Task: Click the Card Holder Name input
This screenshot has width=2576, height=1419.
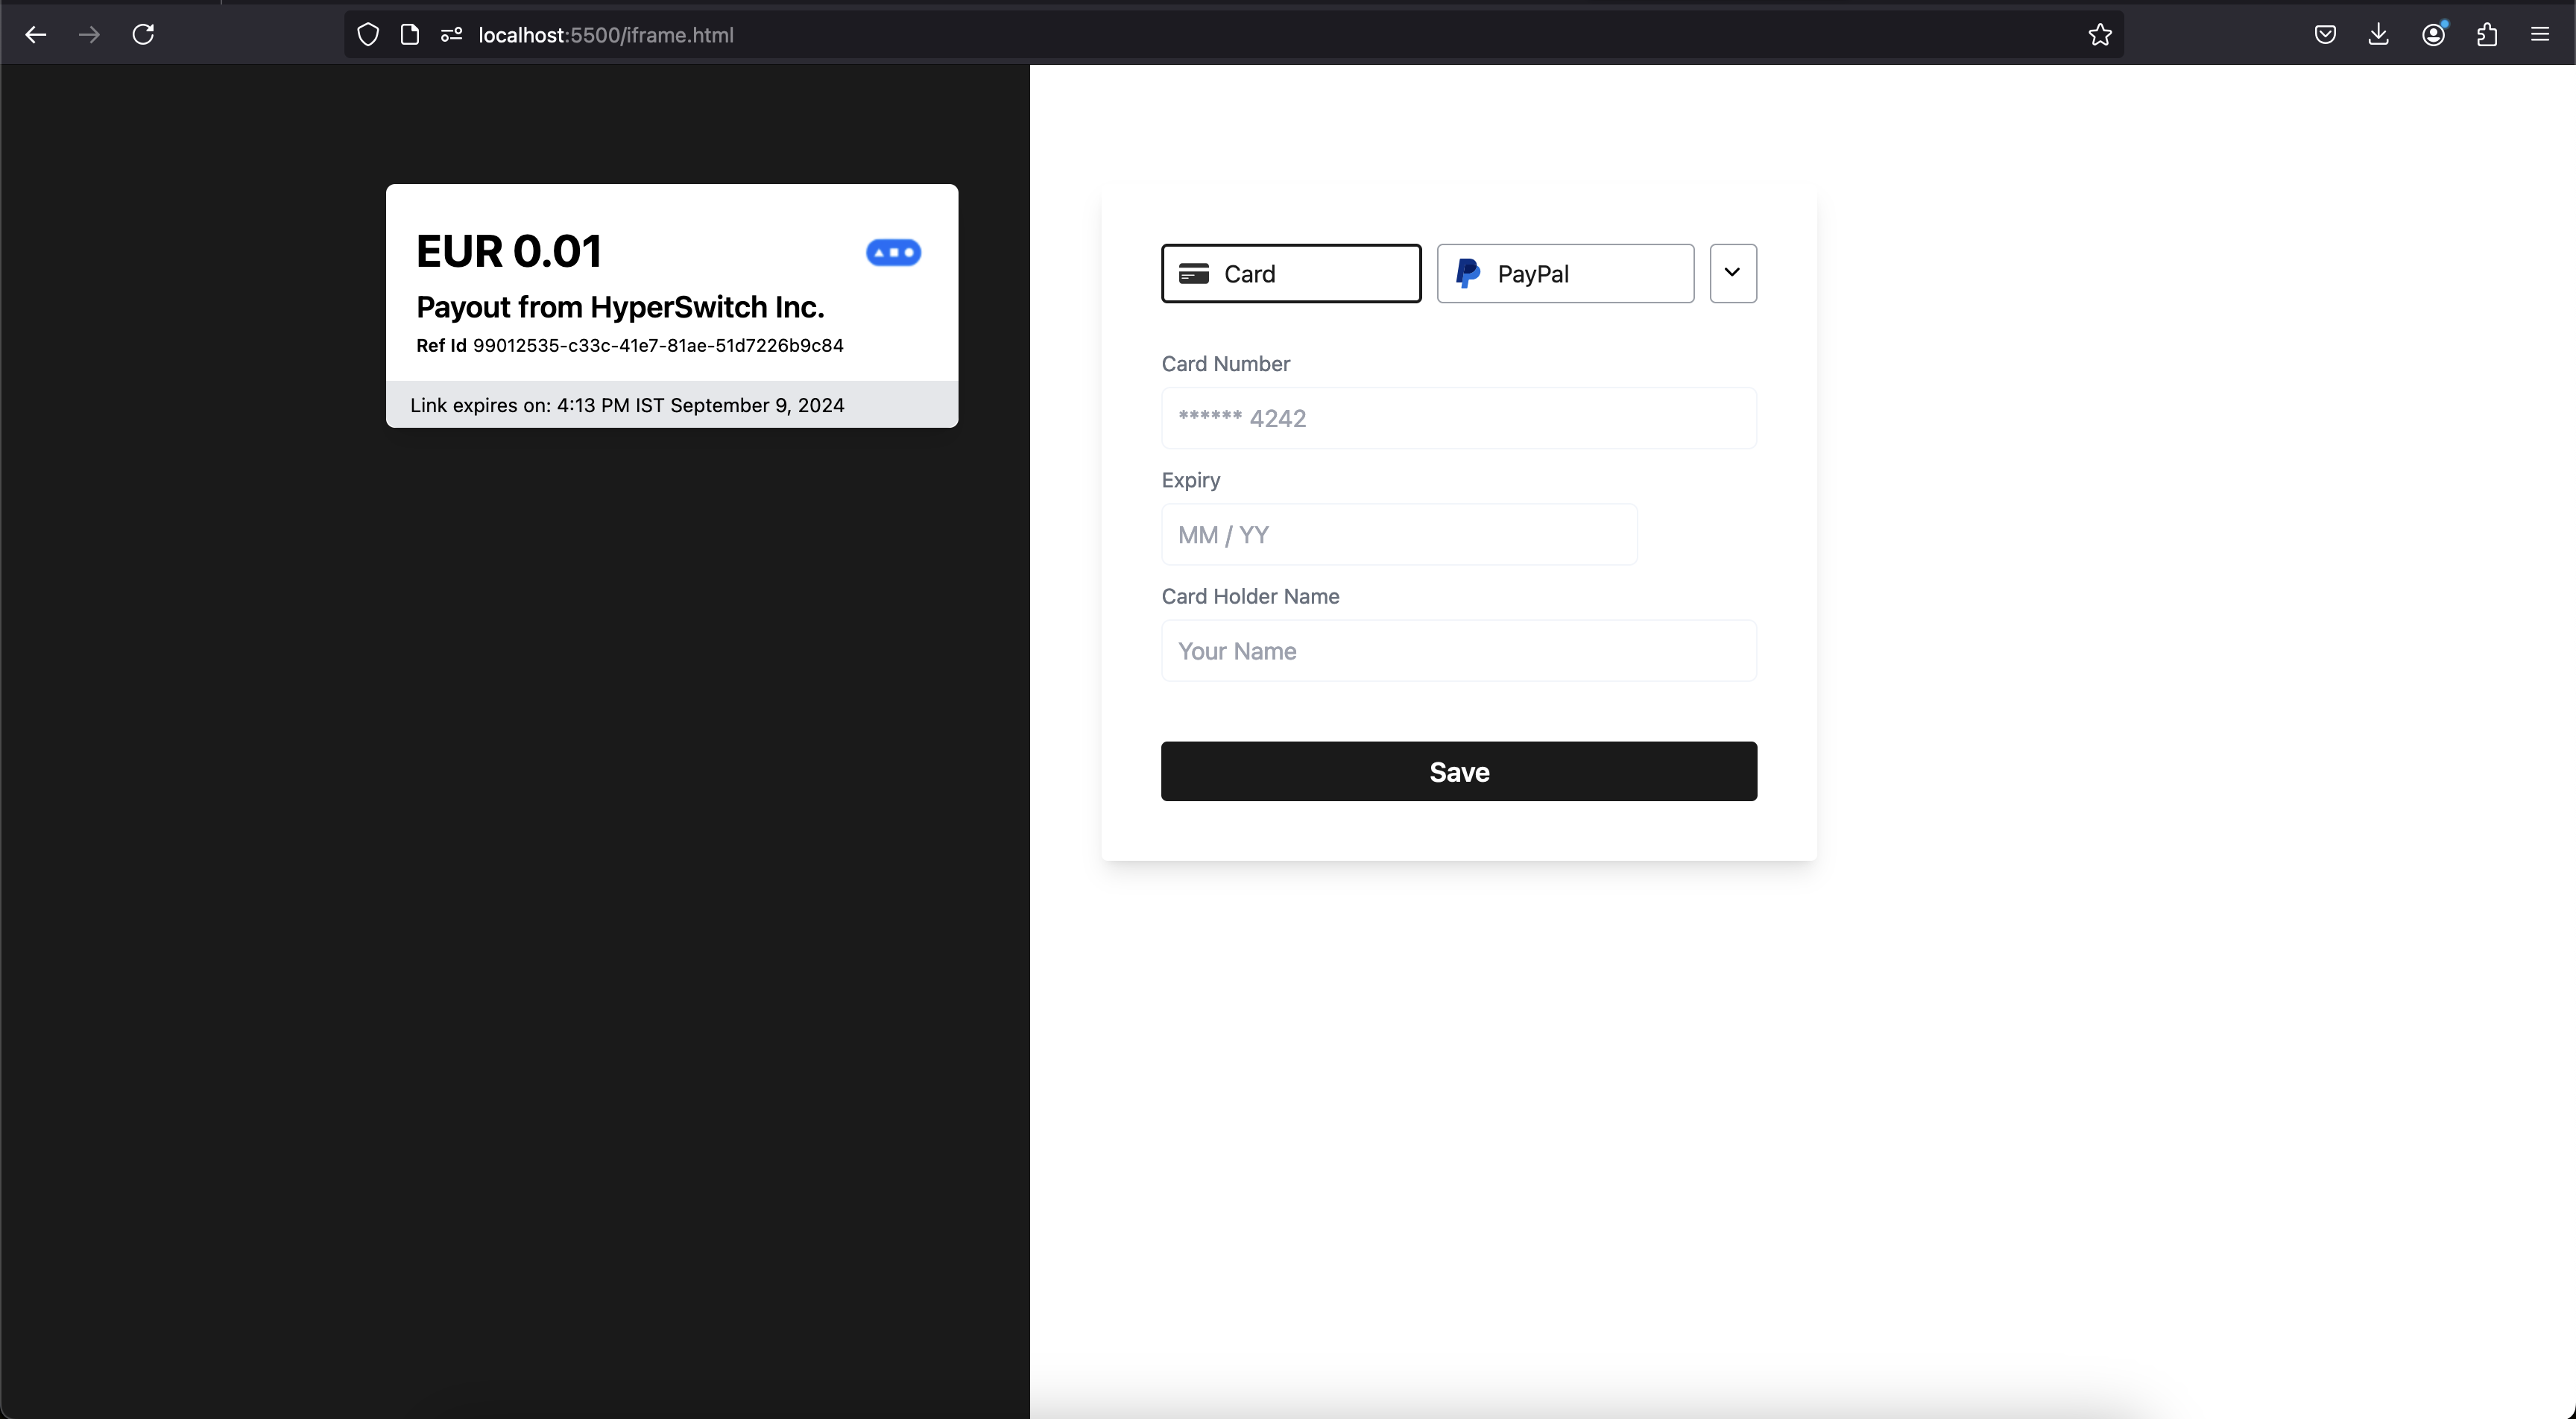Action: coord(1458,651)
